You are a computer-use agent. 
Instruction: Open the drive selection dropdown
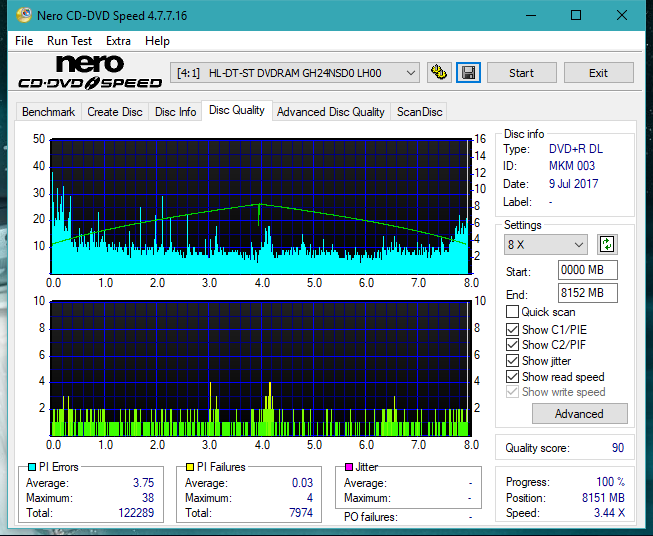pyautogui.click(x=294, y=73)
